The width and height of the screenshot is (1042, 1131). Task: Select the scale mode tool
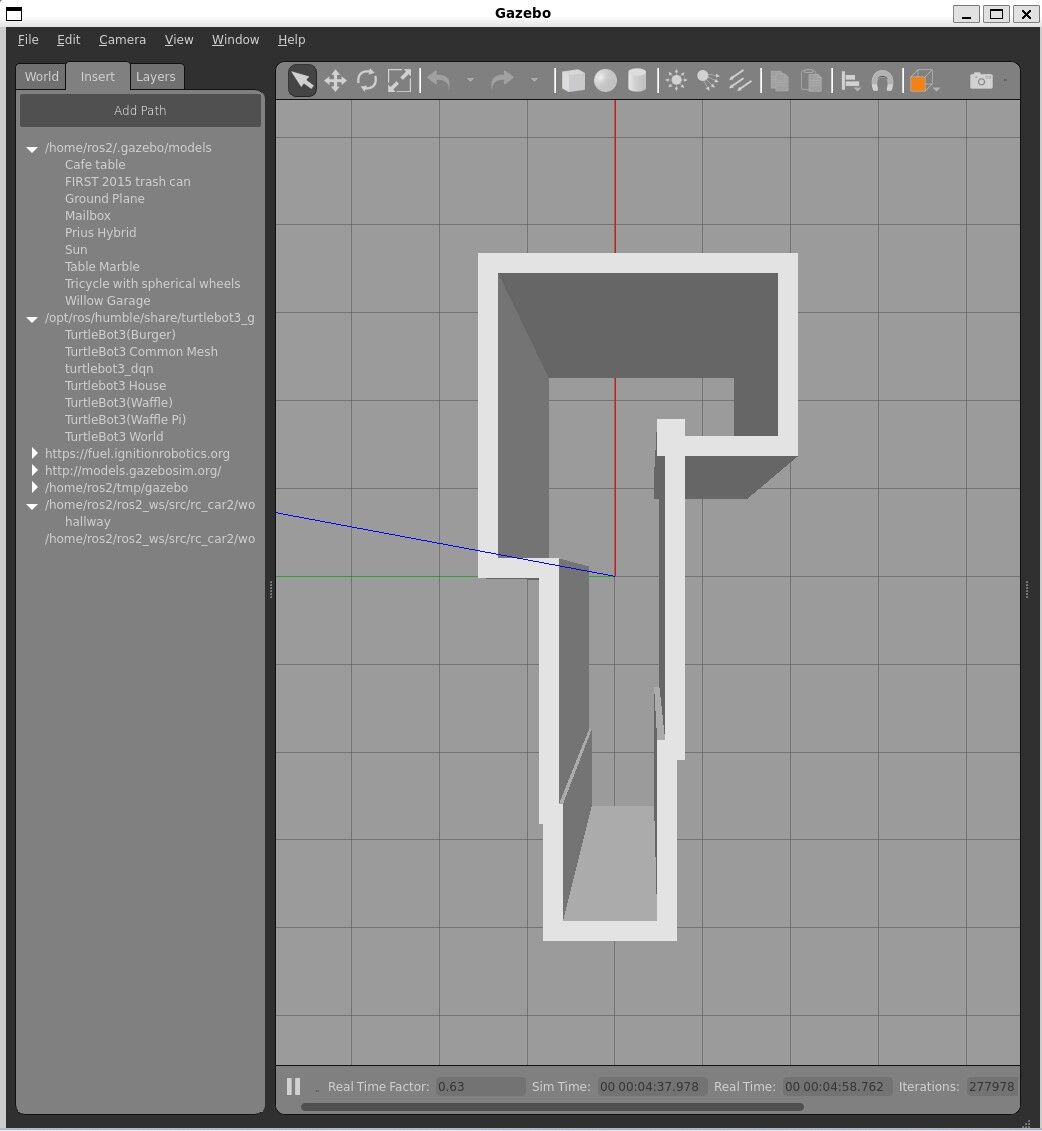pyautogui.click(x=399, y=80)
